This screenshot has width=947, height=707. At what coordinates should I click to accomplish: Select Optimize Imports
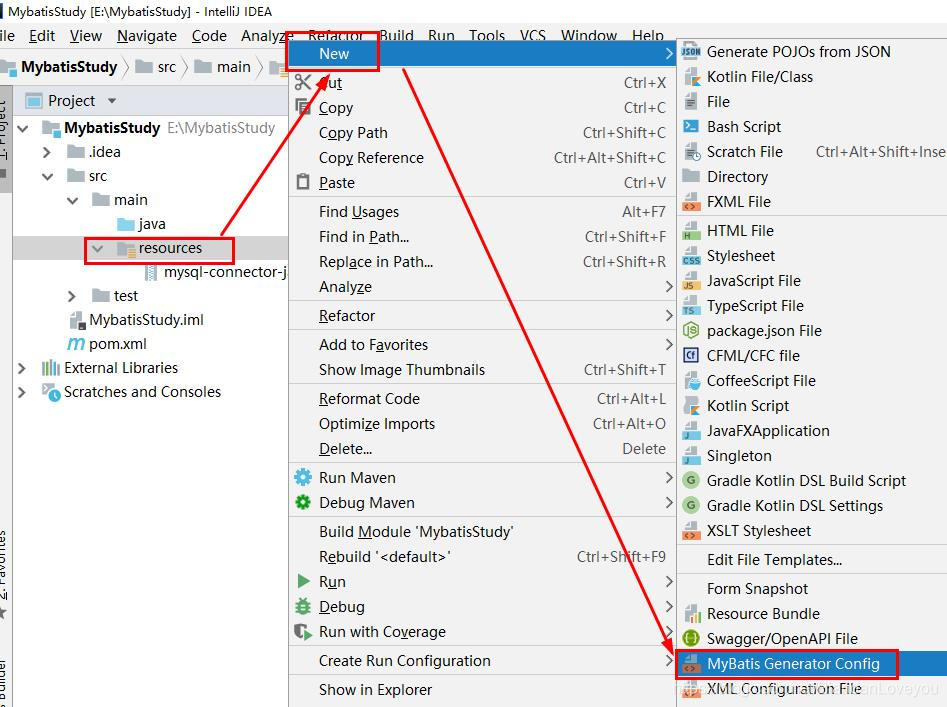point(481,424)
